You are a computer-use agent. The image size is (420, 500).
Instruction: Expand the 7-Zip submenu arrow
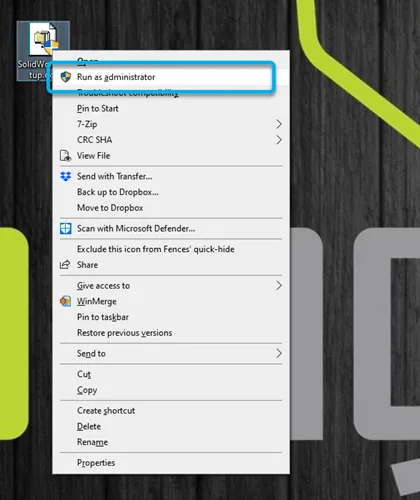pyautogui.click(x=279, y=124)
